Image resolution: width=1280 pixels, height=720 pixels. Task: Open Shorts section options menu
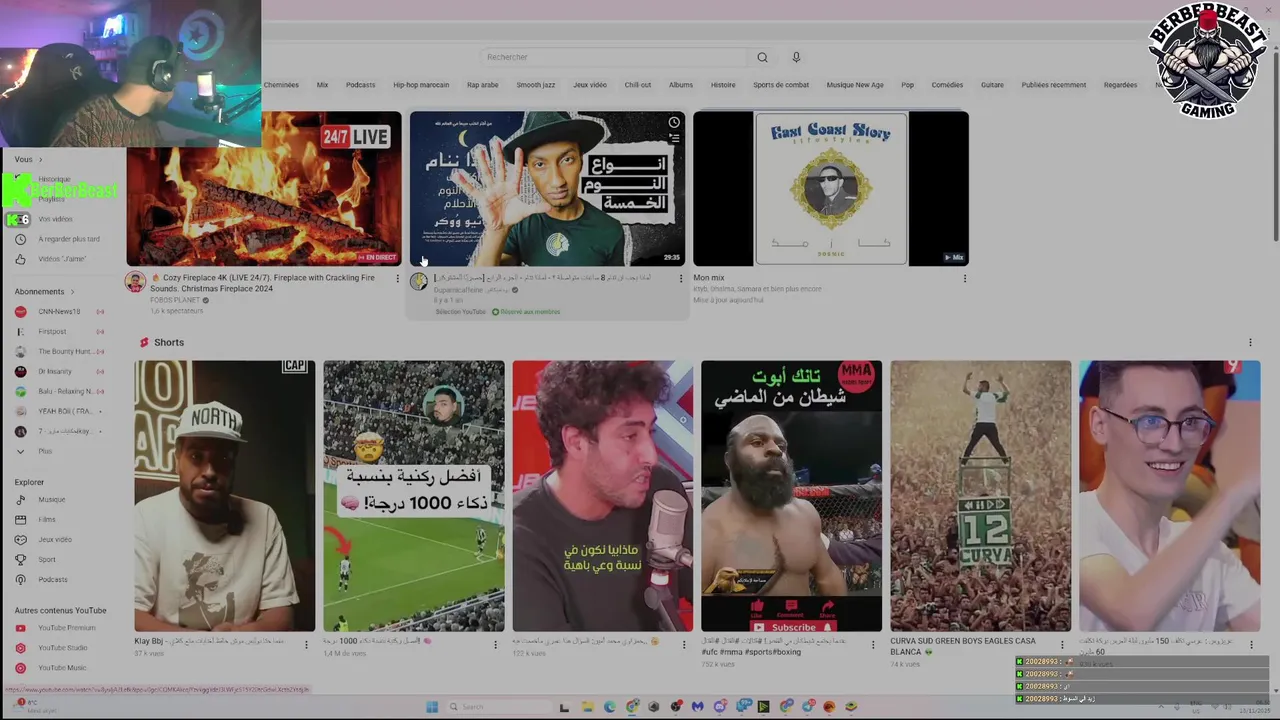(x=1250, y=343)
